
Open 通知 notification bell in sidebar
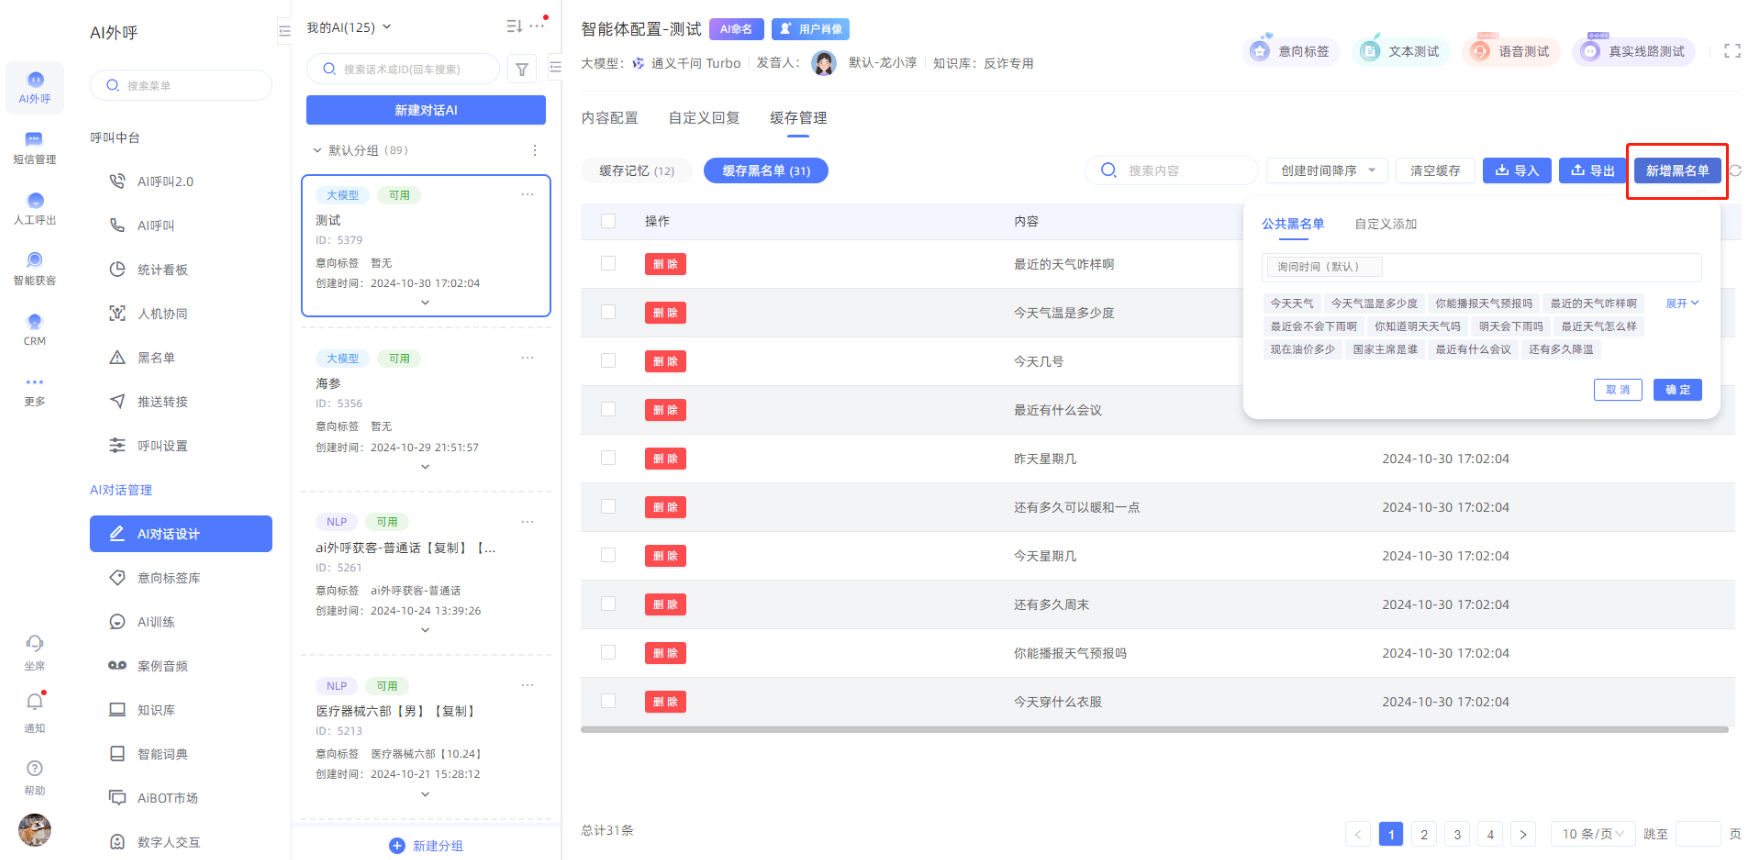(x=35, y=702)
